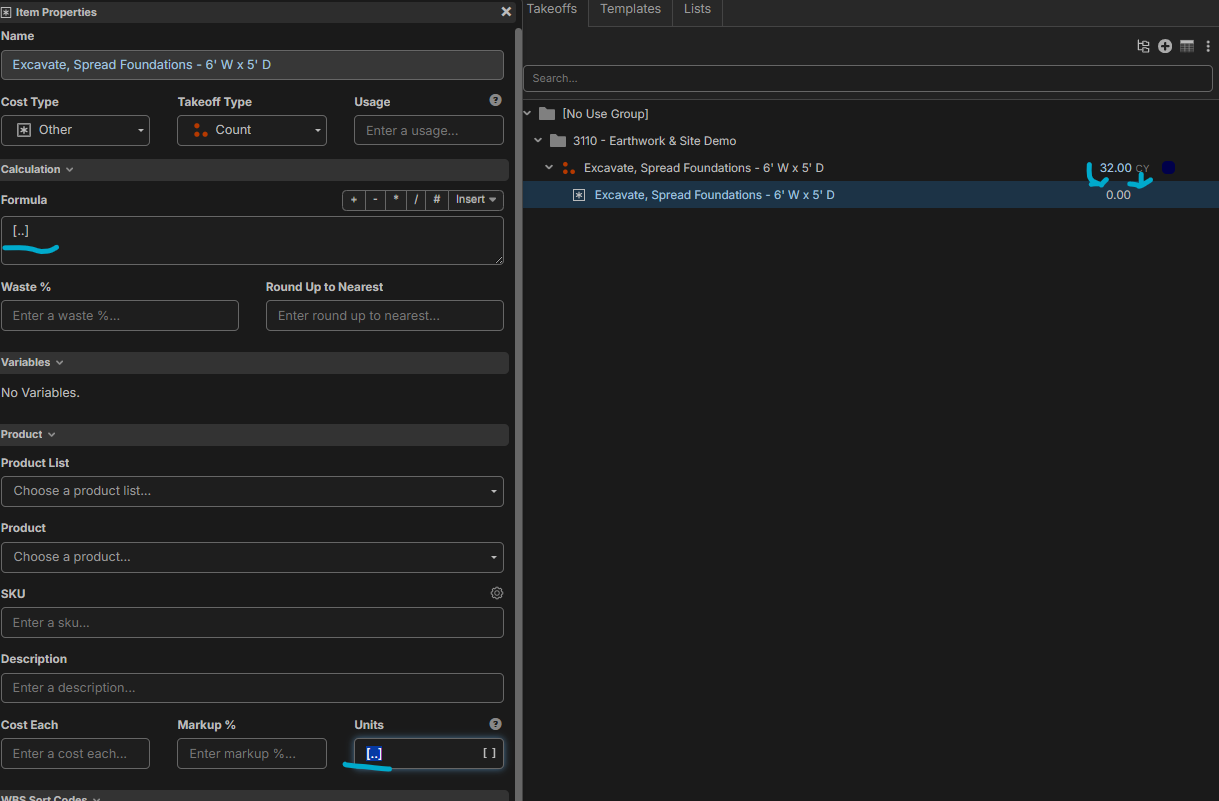Switch to the Lists tab

(697, 9)
